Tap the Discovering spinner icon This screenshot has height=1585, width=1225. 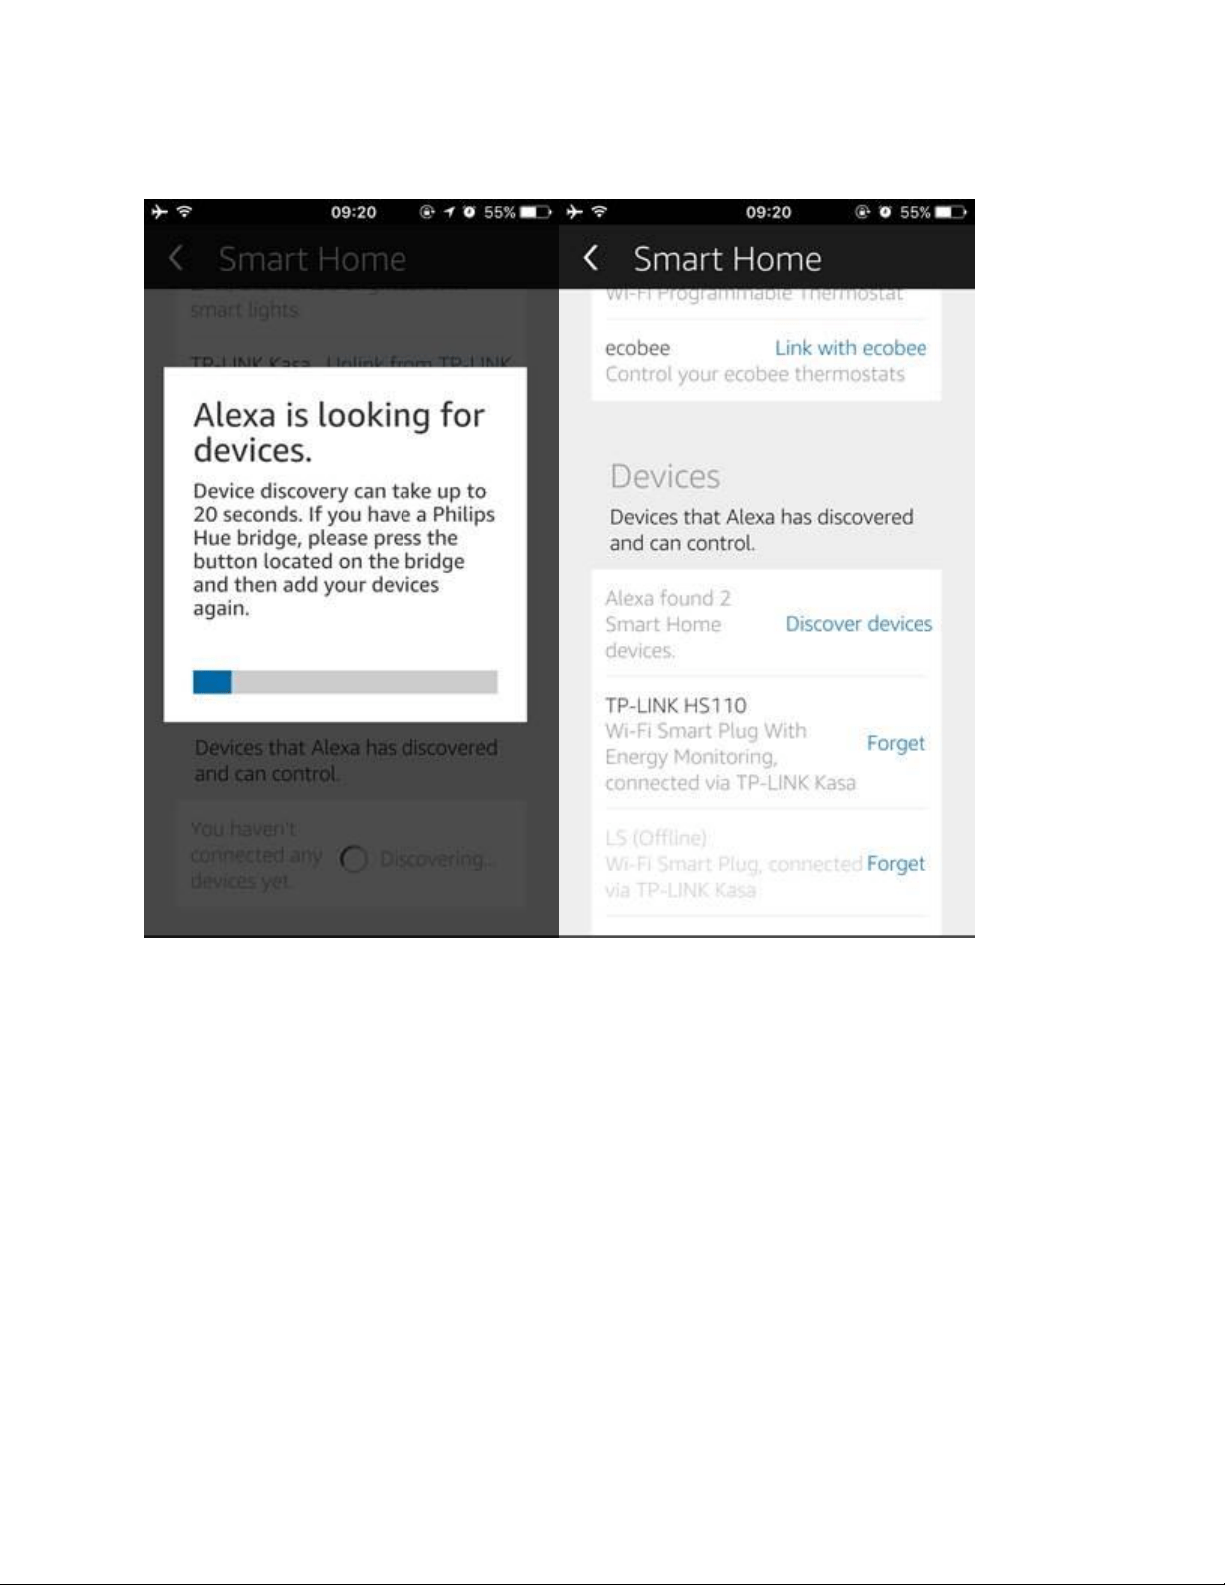[354, 859]
